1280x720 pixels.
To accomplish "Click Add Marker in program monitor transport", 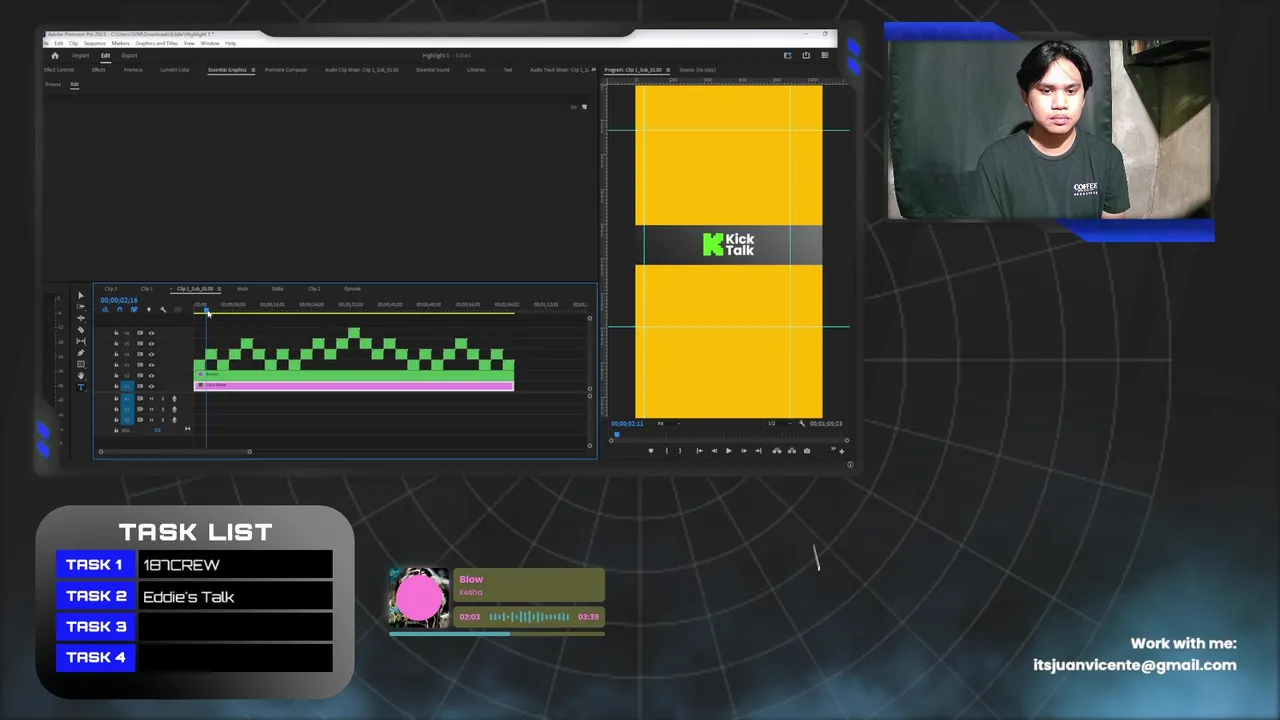I will (651, 451).
